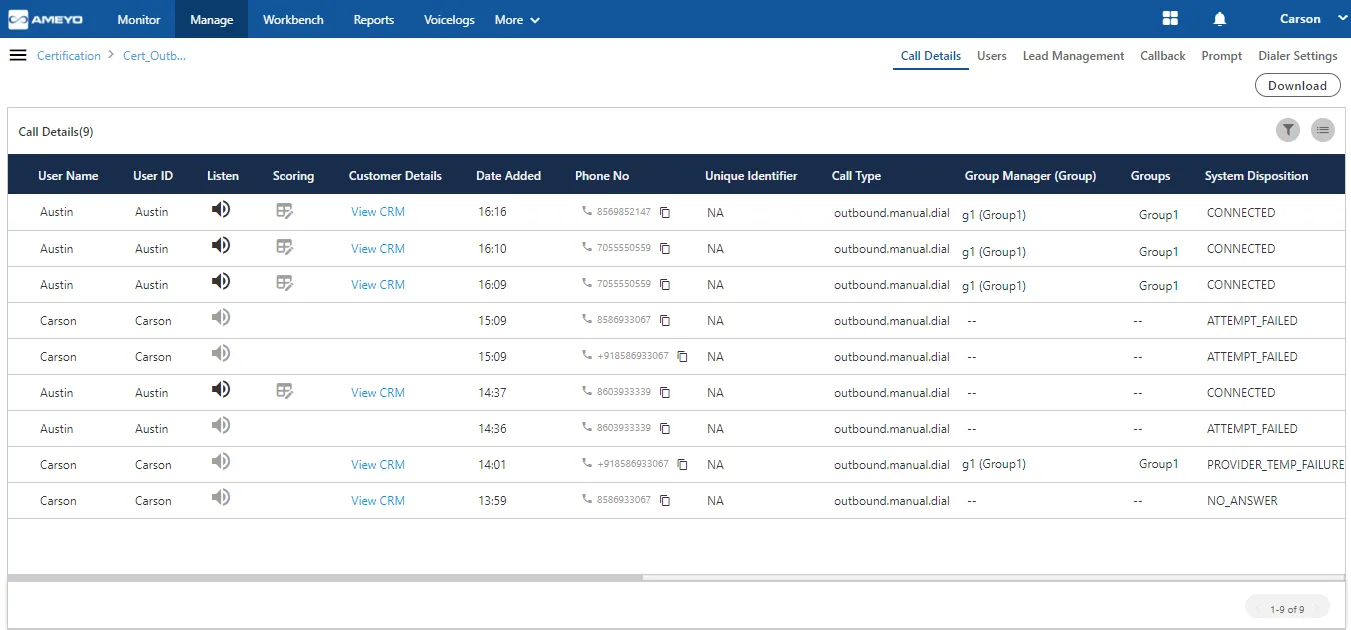Click the Call Type column header
Image resolution: width=1351 pixels, height=630 pixels.
(856, 176)
